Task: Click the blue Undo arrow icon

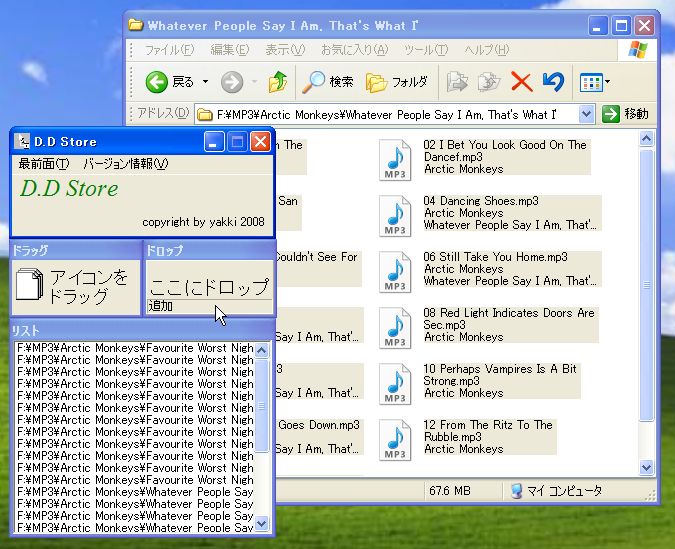Action: [553, 82]
